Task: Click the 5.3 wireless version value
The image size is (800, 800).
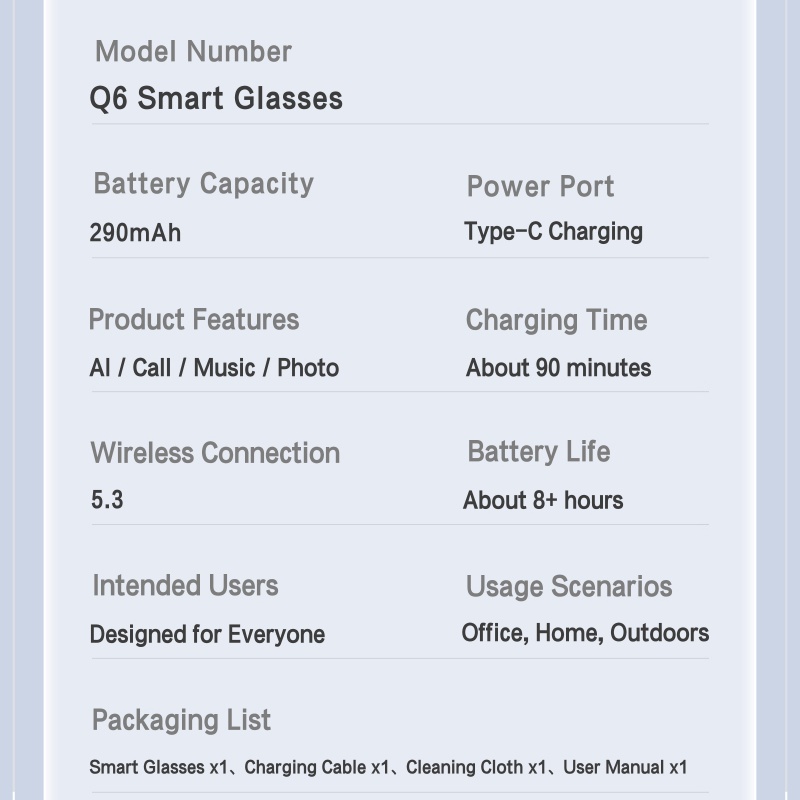Action: point(107,500)
